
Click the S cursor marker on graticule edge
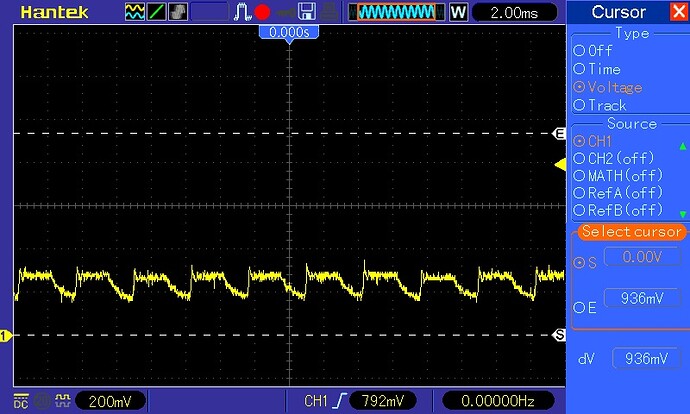click(x=559, y=335)
